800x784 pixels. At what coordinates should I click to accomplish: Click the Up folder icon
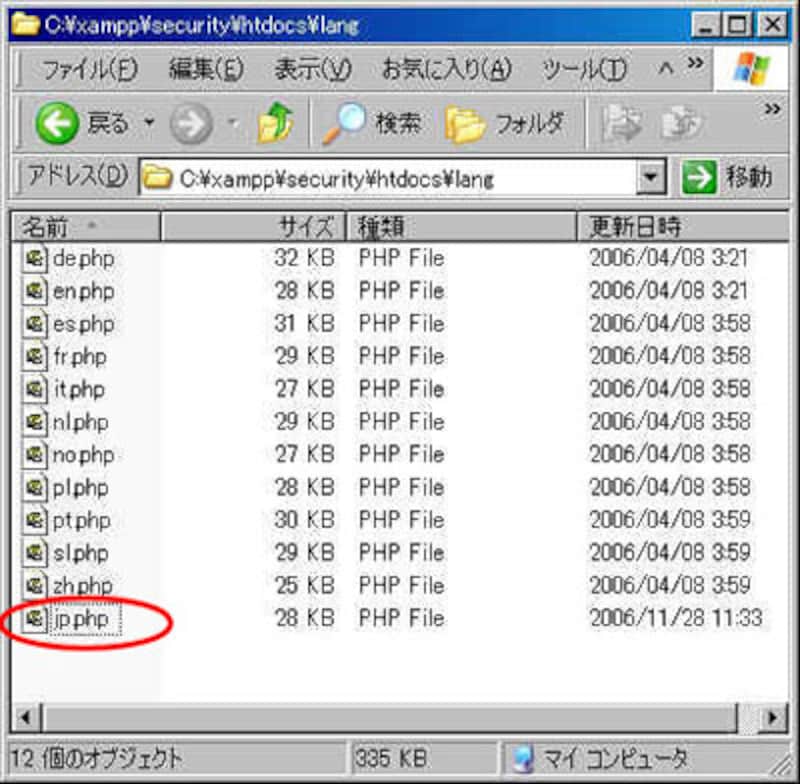pos(275,124)
